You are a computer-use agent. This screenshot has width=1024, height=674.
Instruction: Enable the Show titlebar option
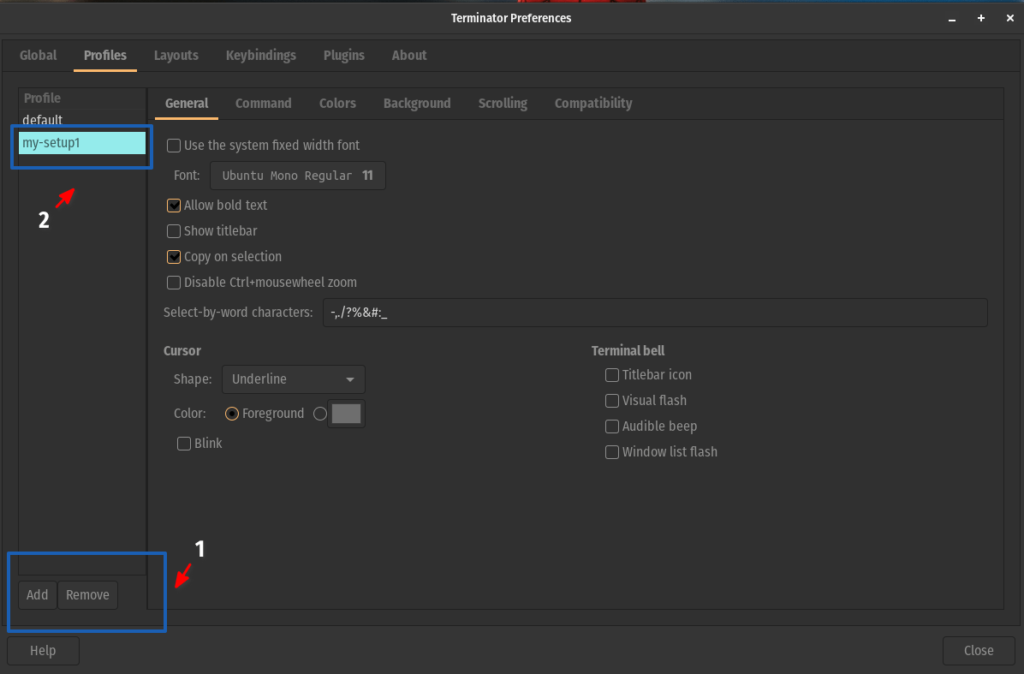click(173, 231)
